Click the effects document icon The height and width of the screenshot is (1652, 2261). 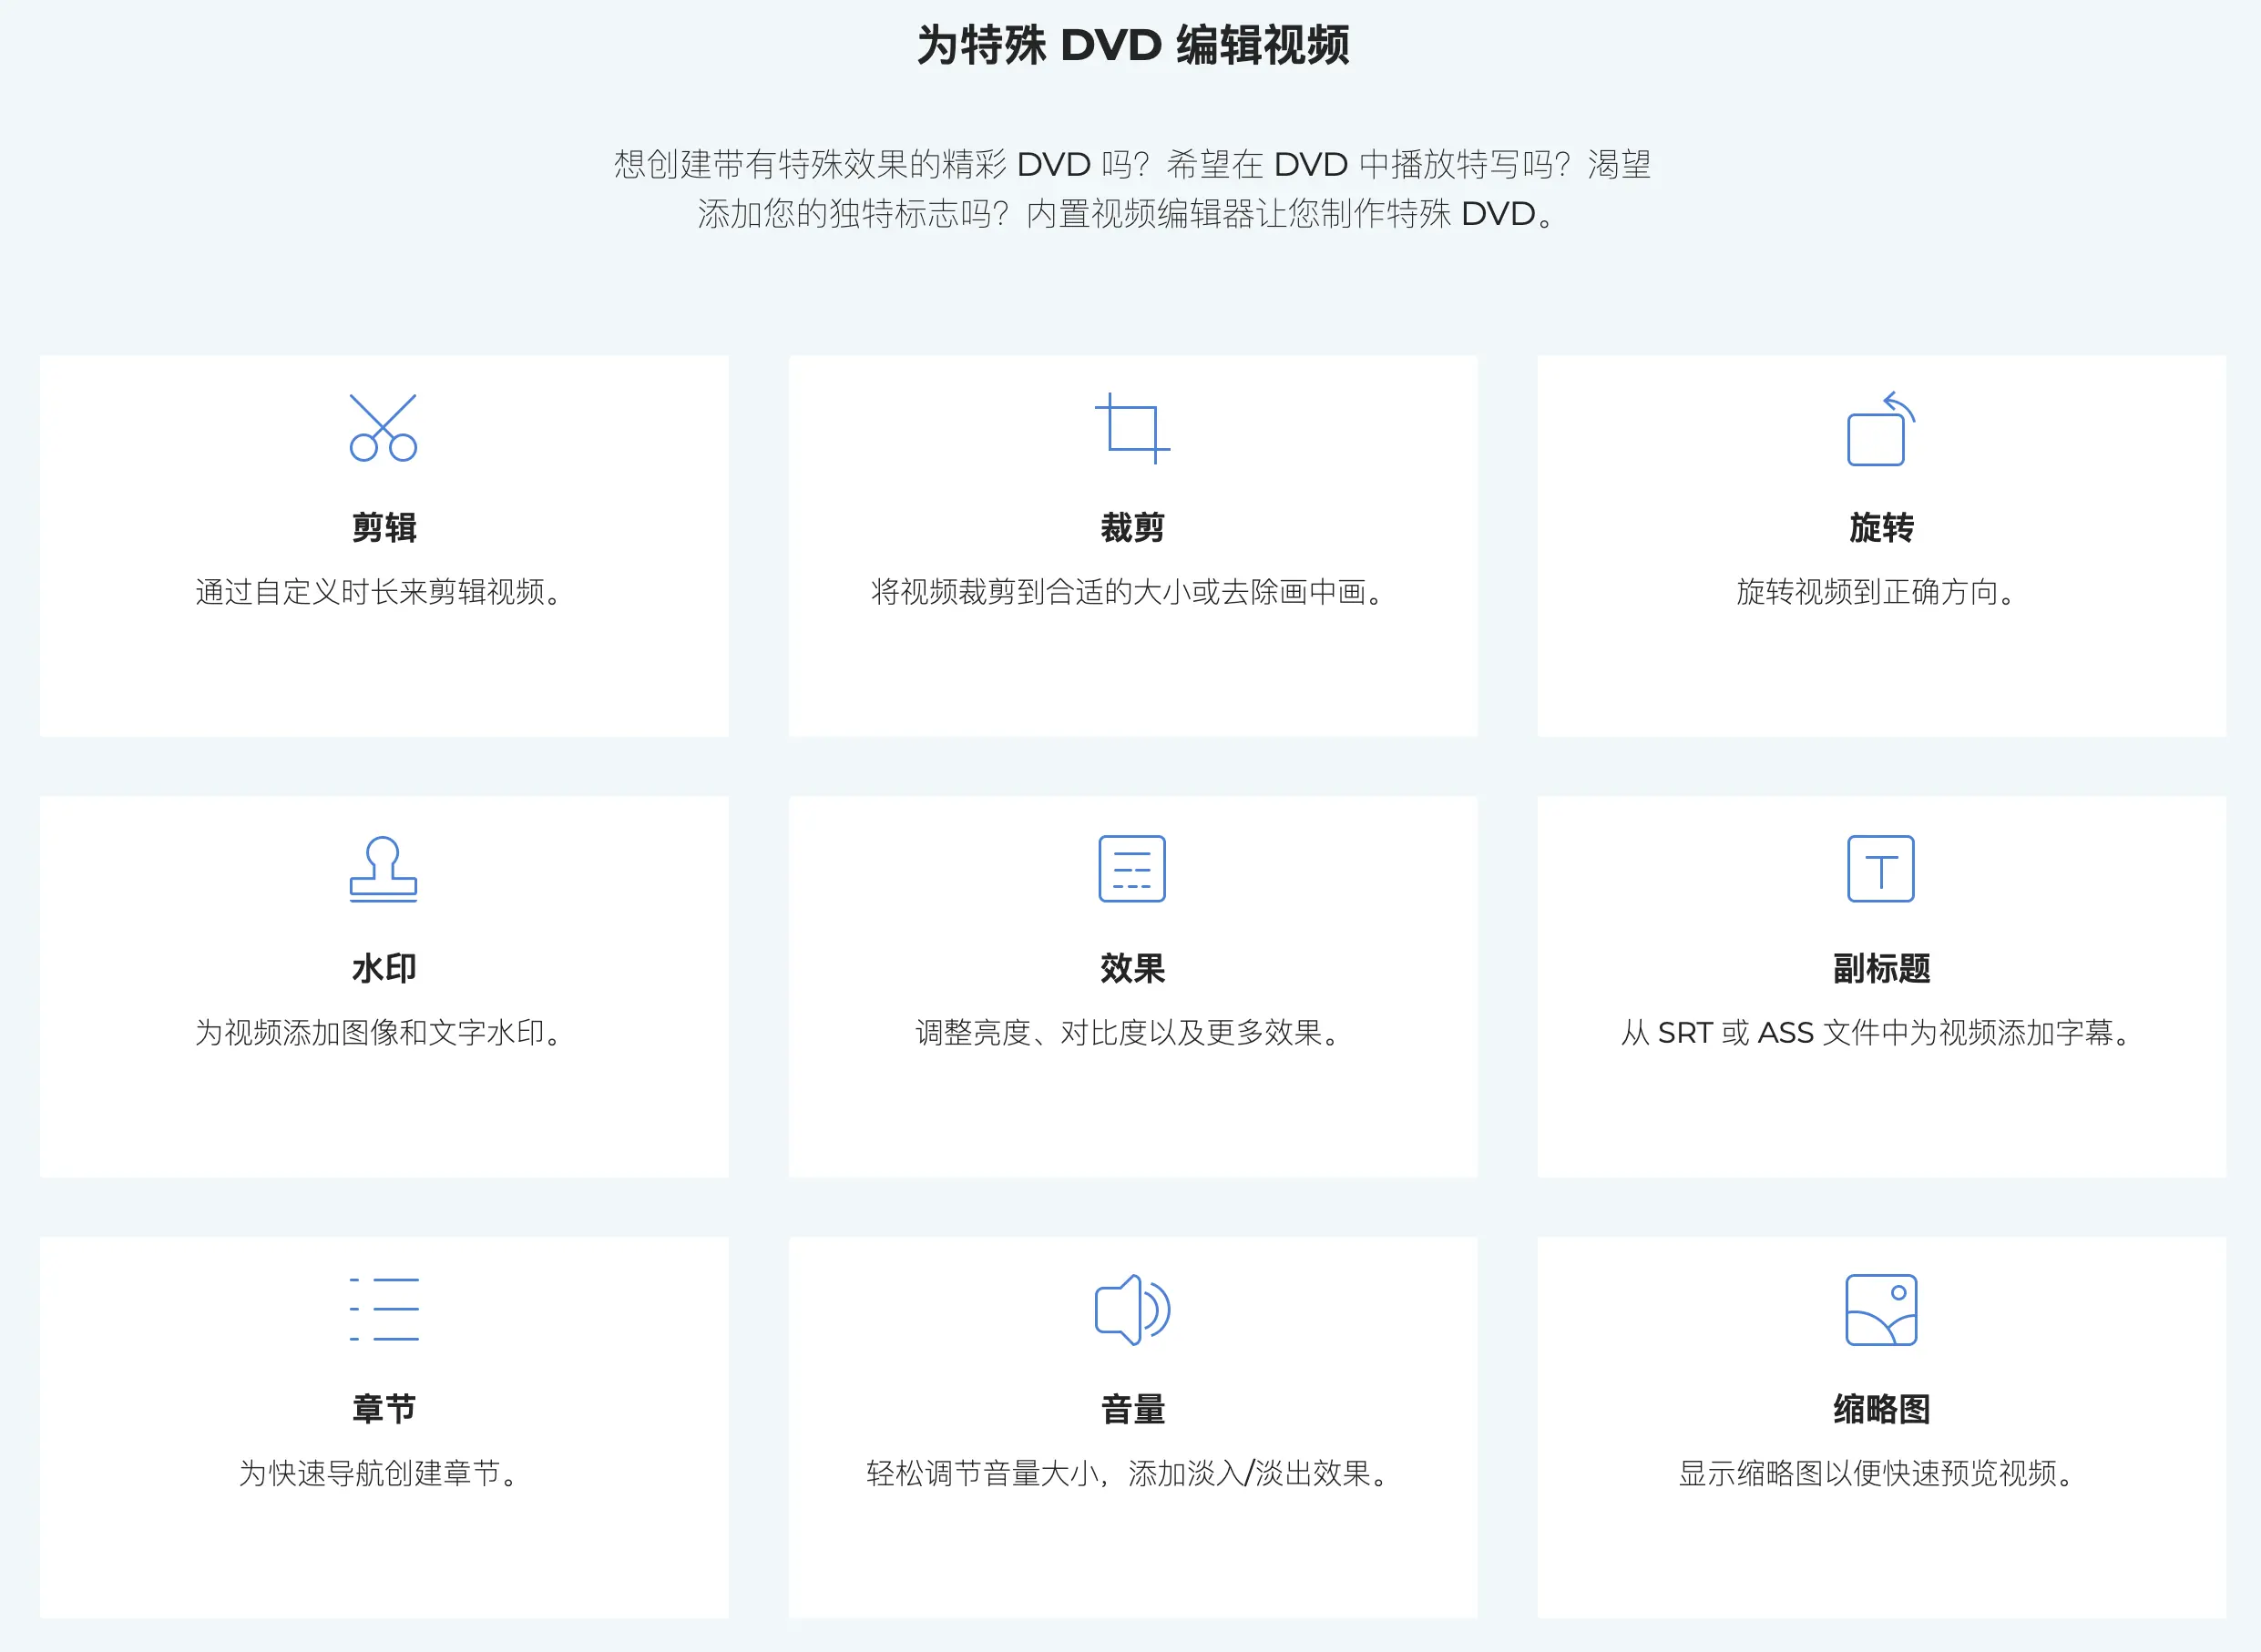click(1132, 869)
